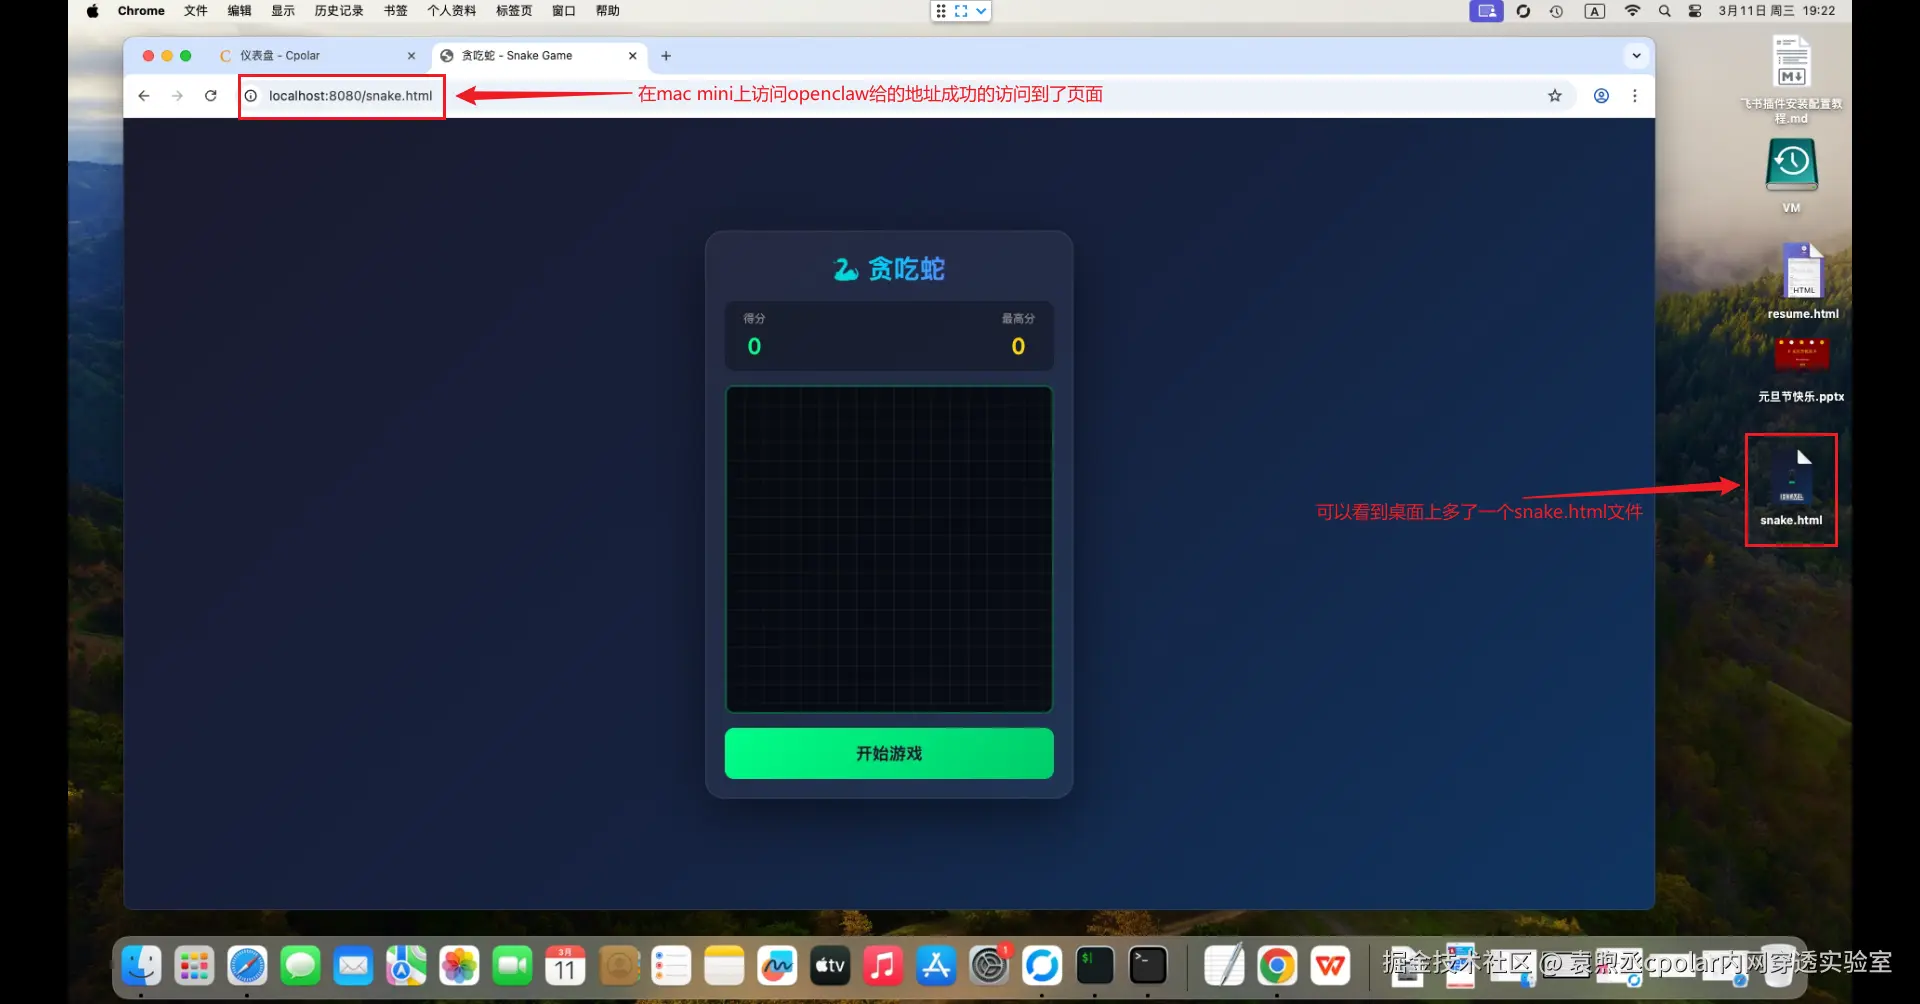
Task: Click the browser back arrow
Action: 144,96
